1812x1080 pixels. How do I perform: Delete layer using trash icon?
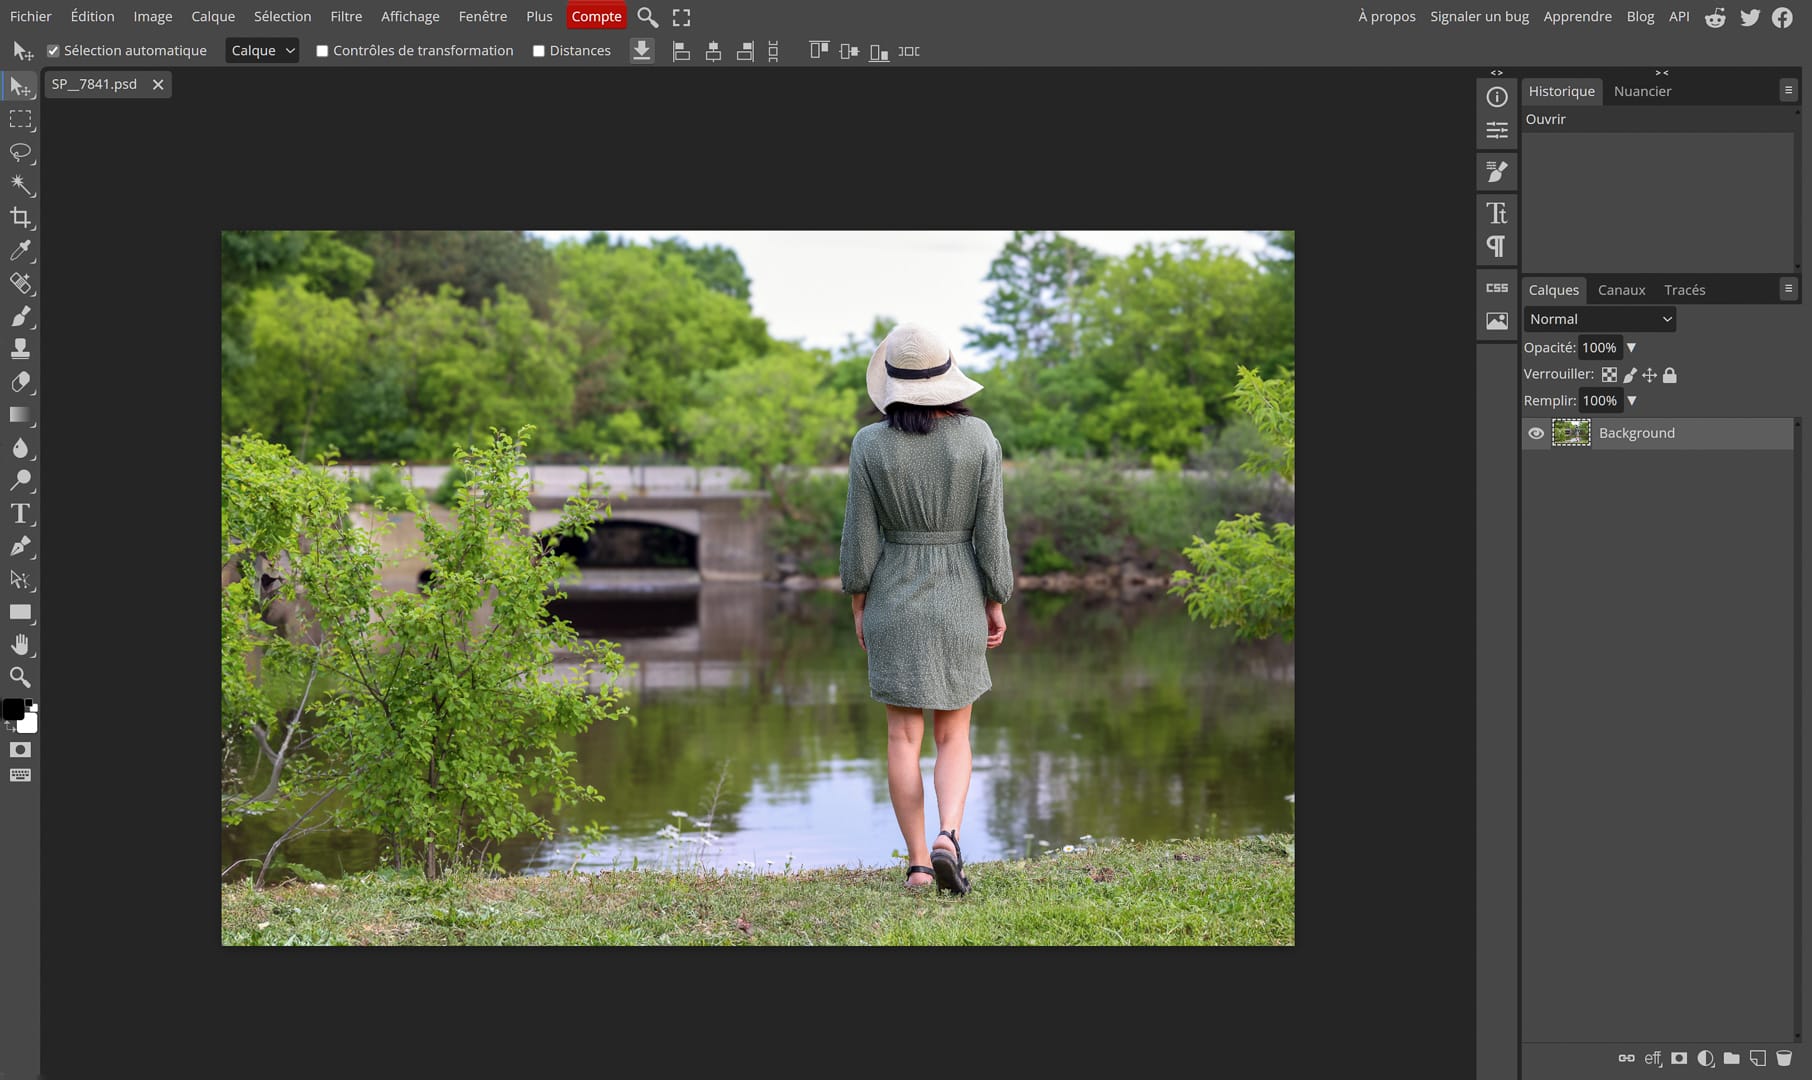(x=1784, y=1058)
